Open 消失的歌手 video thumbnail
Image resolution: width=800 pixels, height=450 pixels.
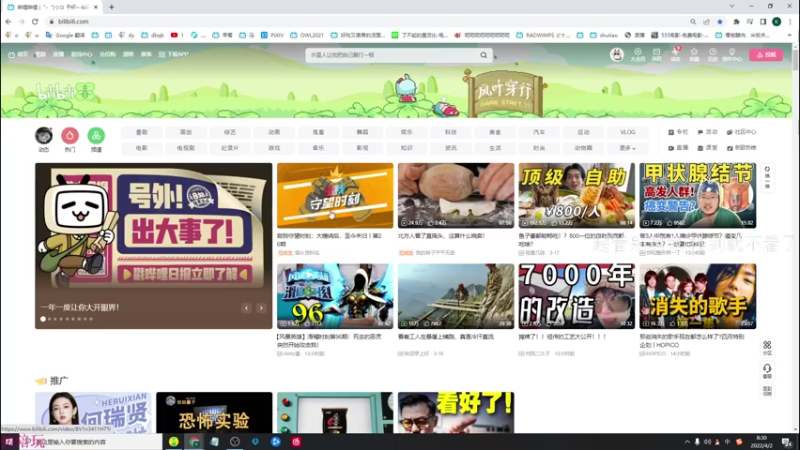697,296
